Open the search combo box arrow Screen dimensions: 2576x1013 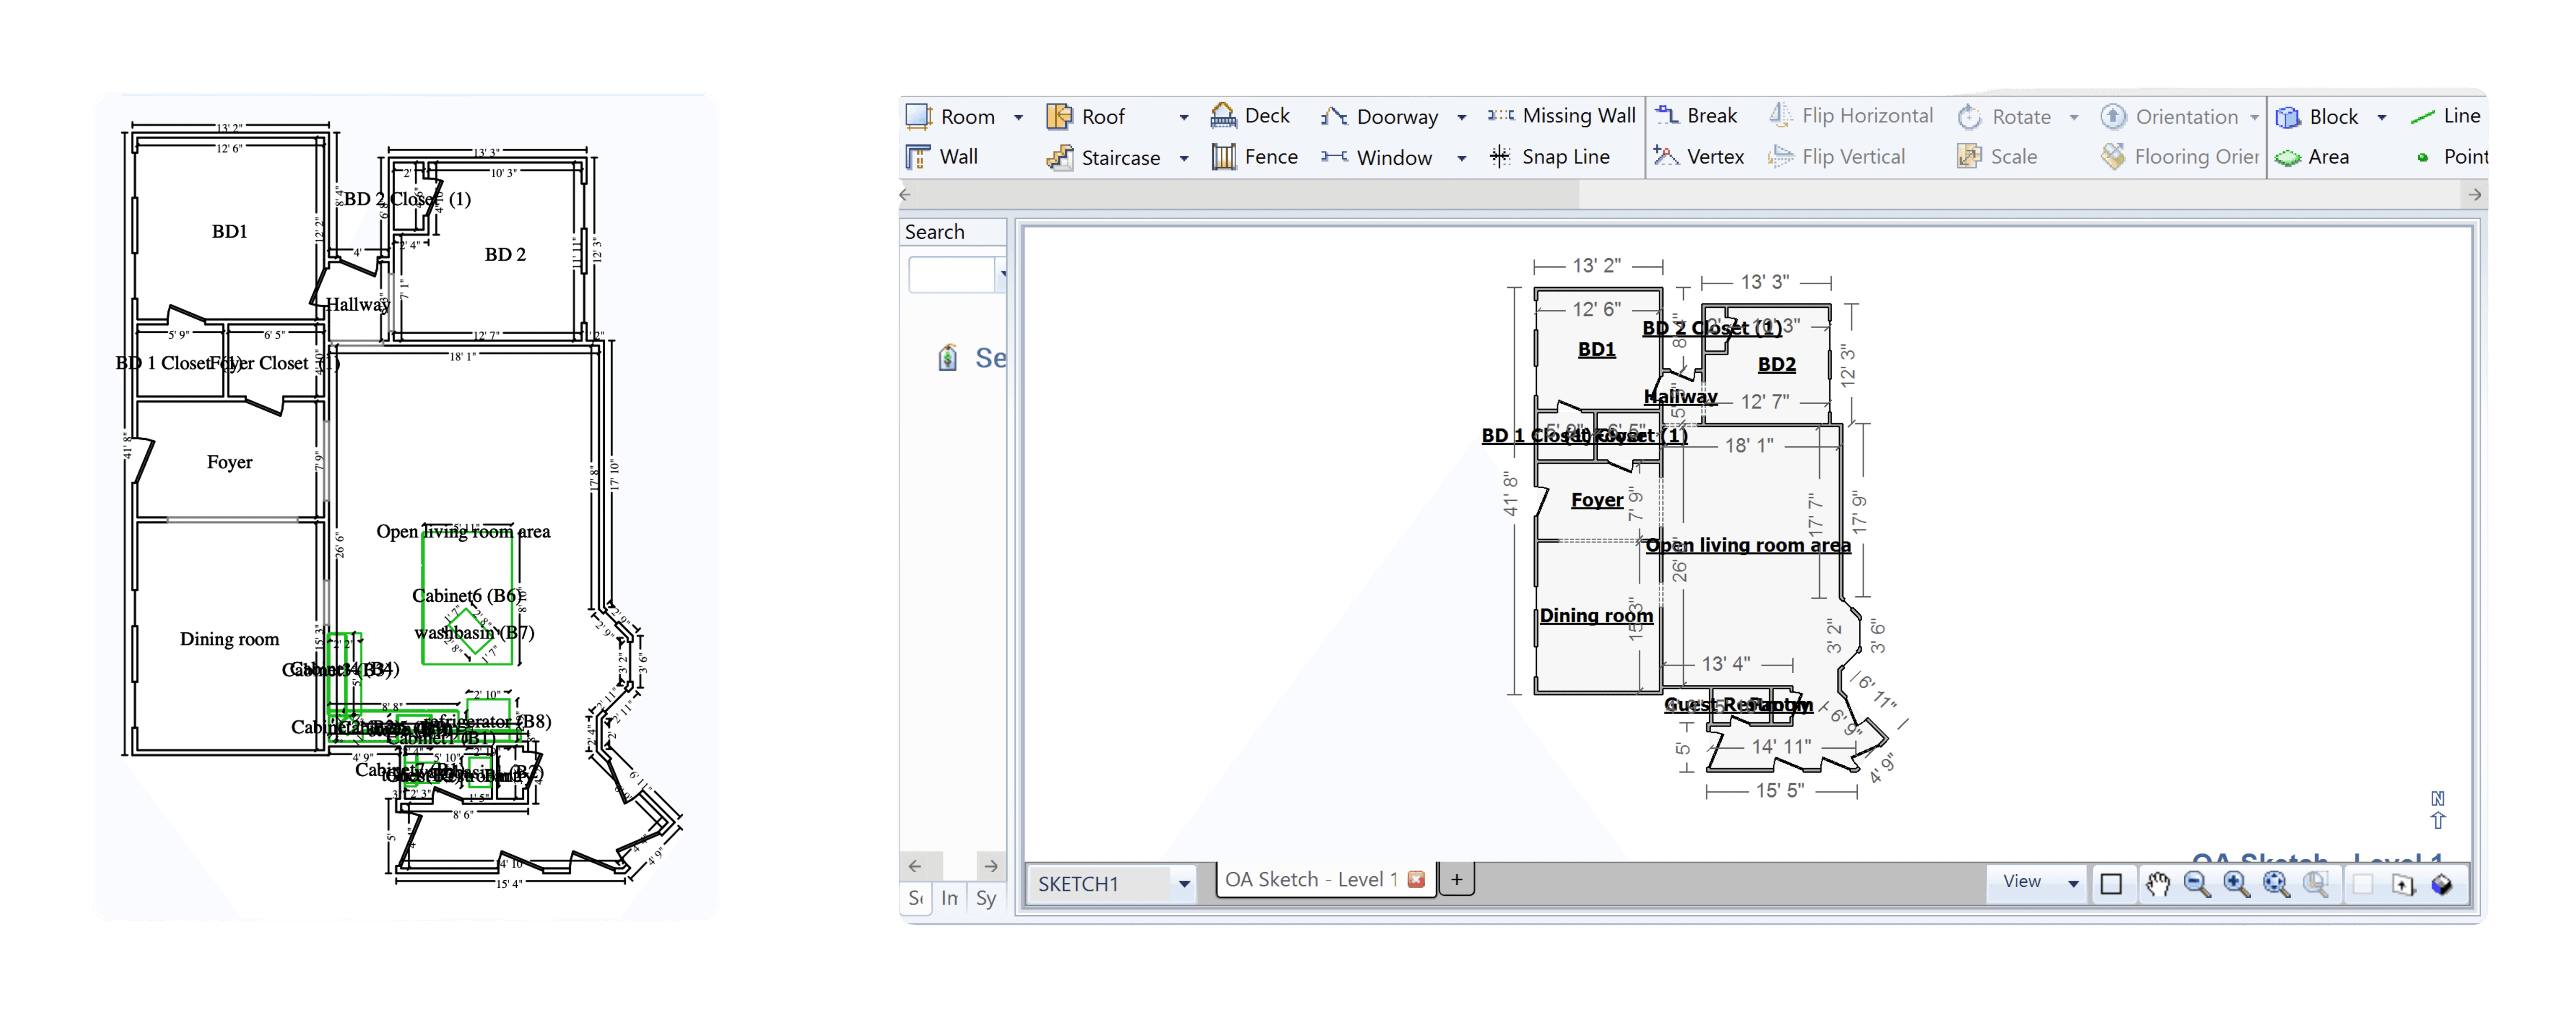click(1002, 274)
